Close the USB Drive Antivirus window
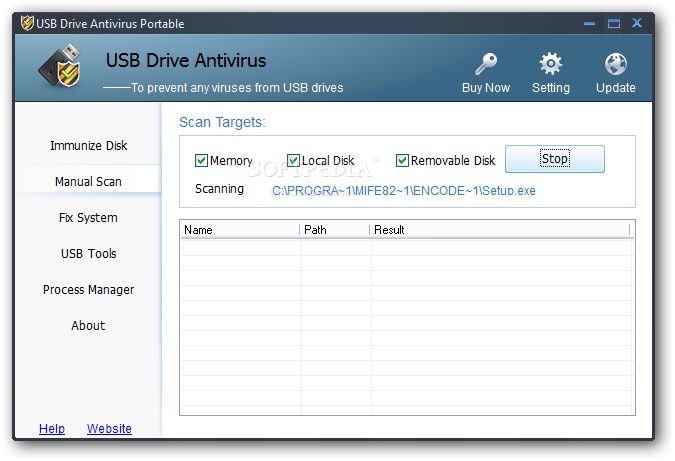The width and height of the screenshot is (675, 461). pos(637,23)
